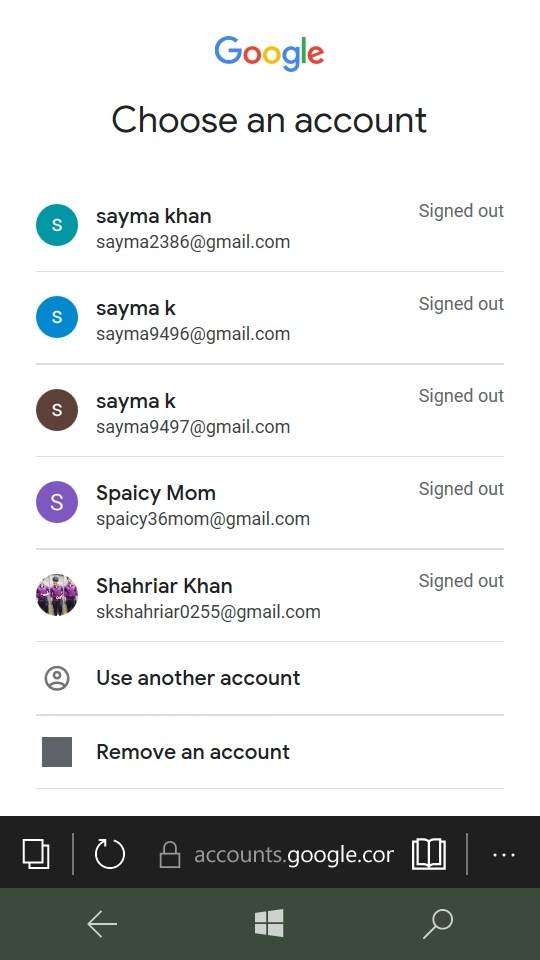Open the browser tabs icon
The image size is (540, 960).
click(36, 853)
